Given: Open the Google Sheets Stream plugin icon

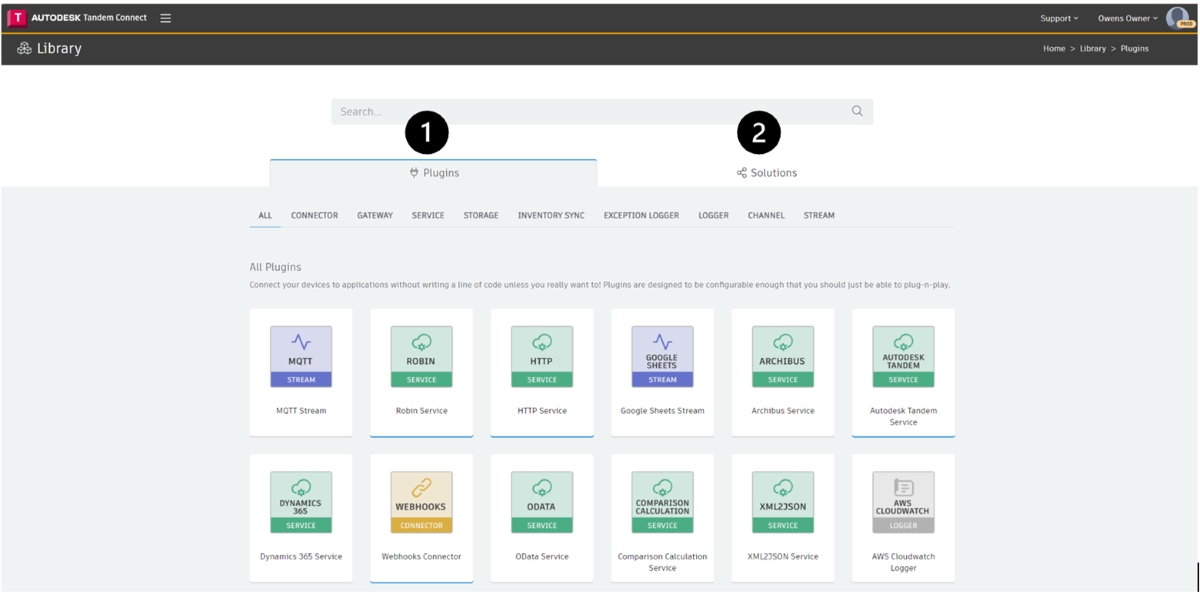Looking at the screenshot, I should pos(662,356).
